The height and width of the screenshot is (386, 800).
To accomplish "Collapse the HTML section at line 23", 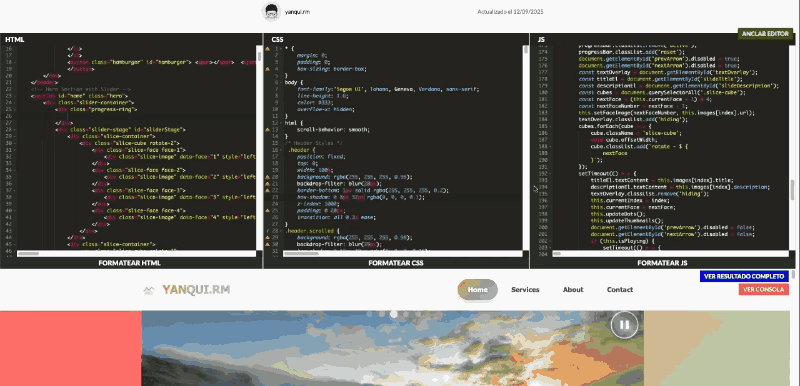I will coord(15,96).
